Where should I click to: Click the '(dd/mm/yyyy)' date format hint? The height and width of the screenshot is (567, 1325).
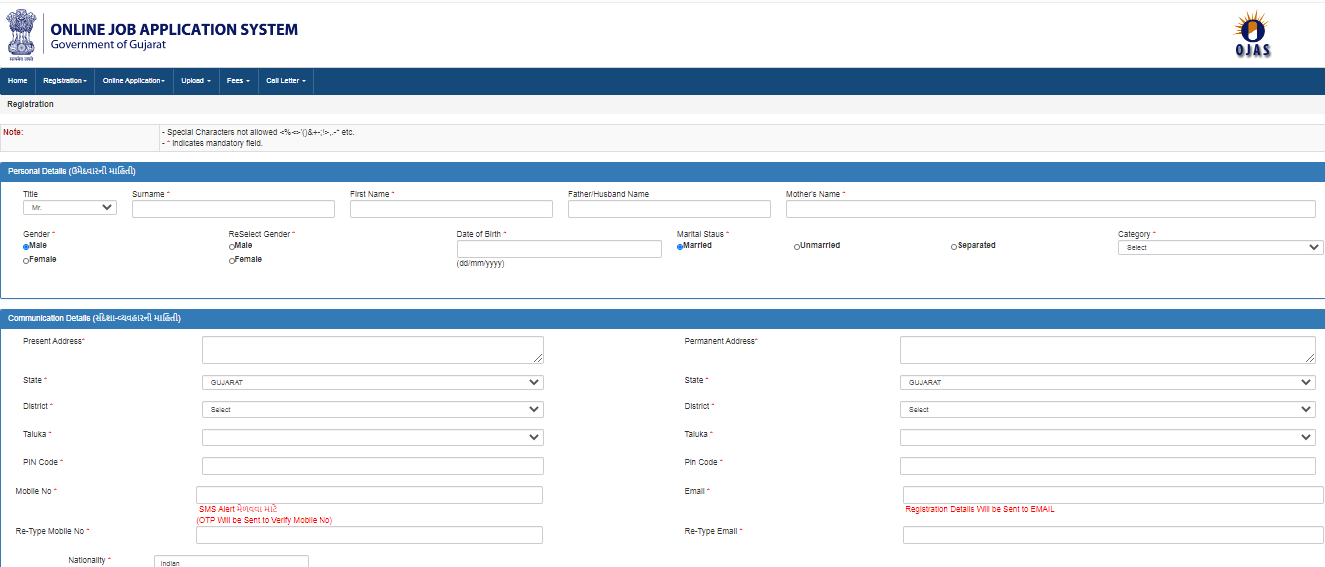pyautogui.click(x=481, y=264)
